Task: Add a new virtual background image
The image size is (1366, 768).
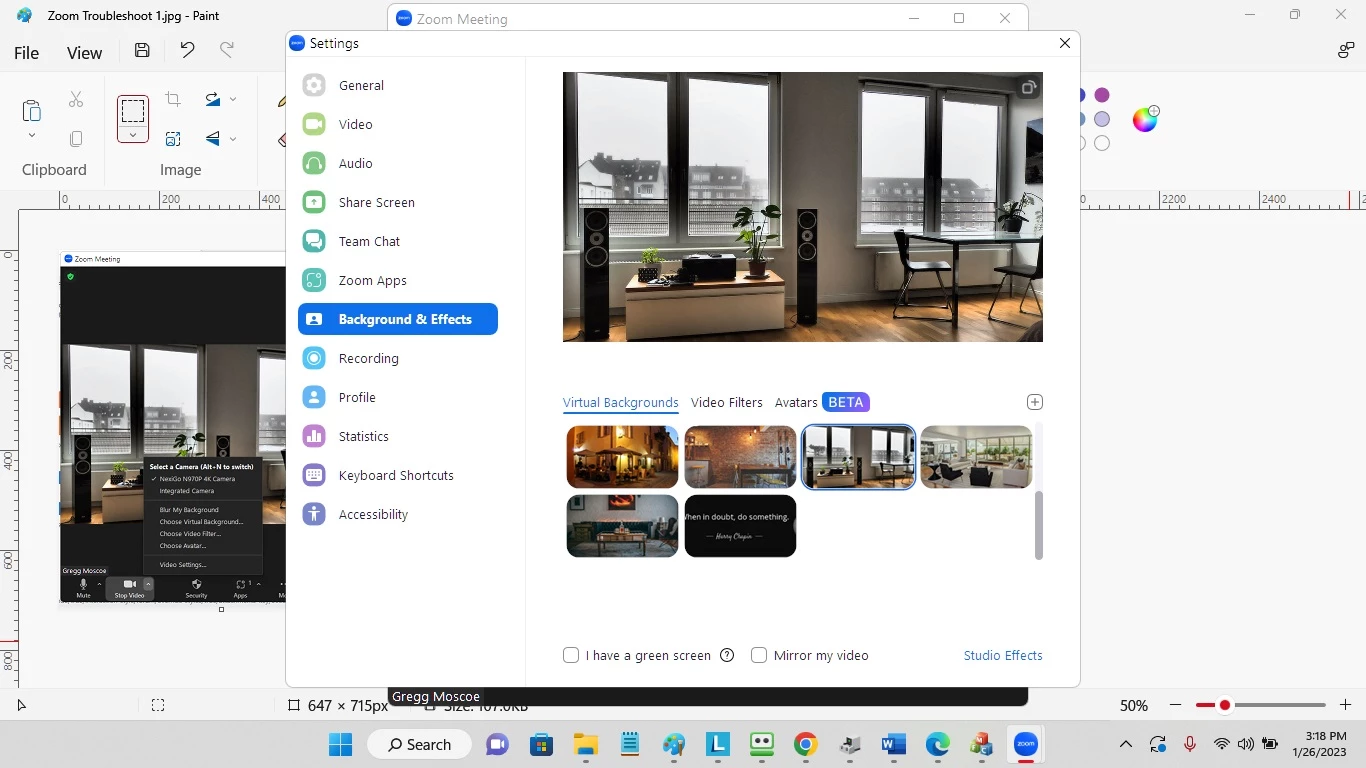Action: [1035, 402]
